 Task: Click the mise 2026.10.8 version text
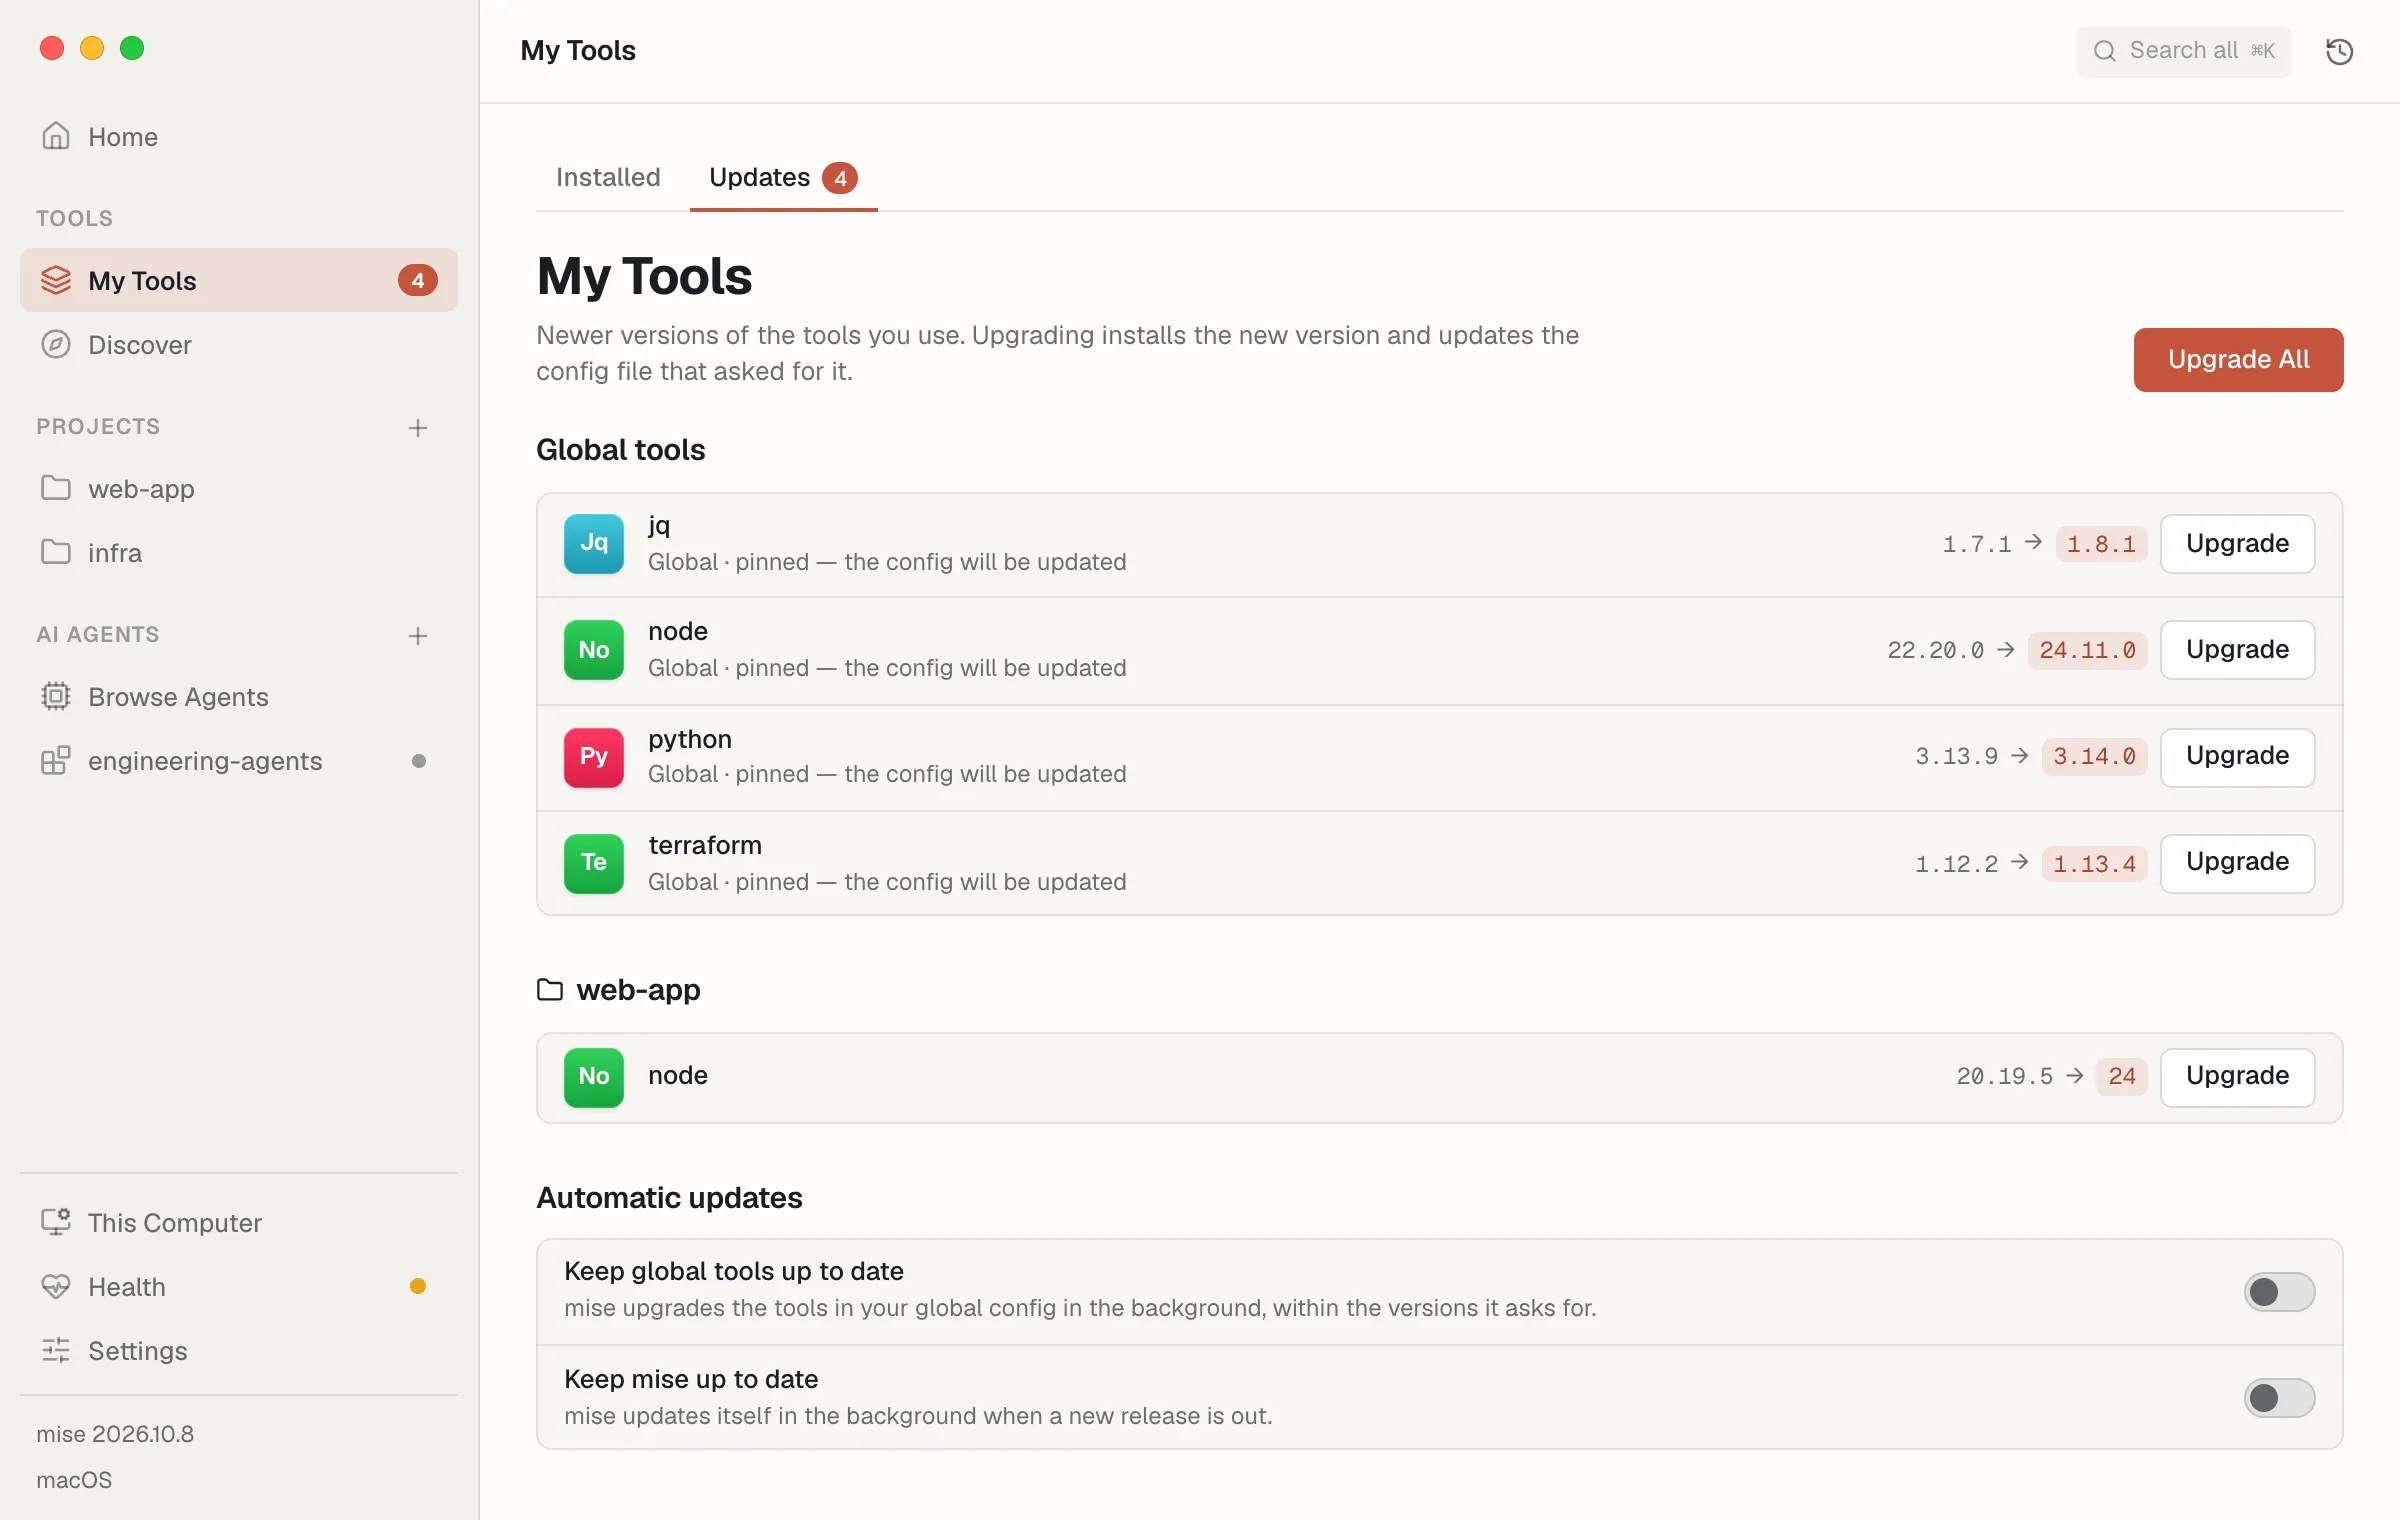115,1434
